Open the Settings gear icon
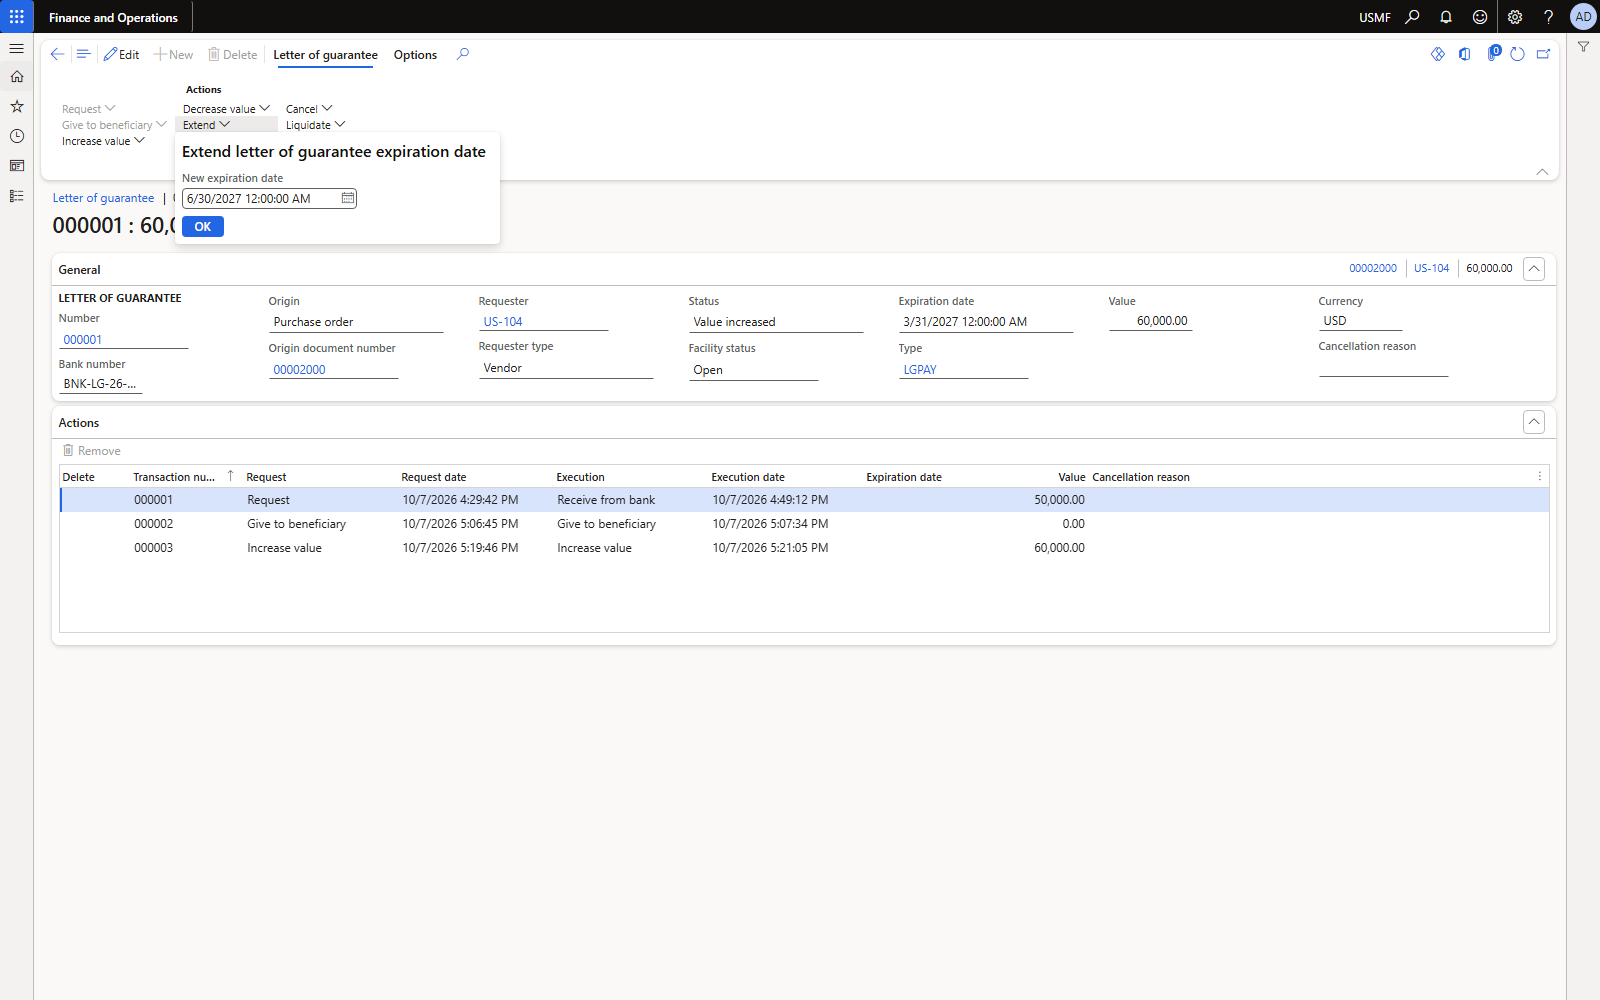Viewport: 1600px width, 1000px height. [1515, 17]
